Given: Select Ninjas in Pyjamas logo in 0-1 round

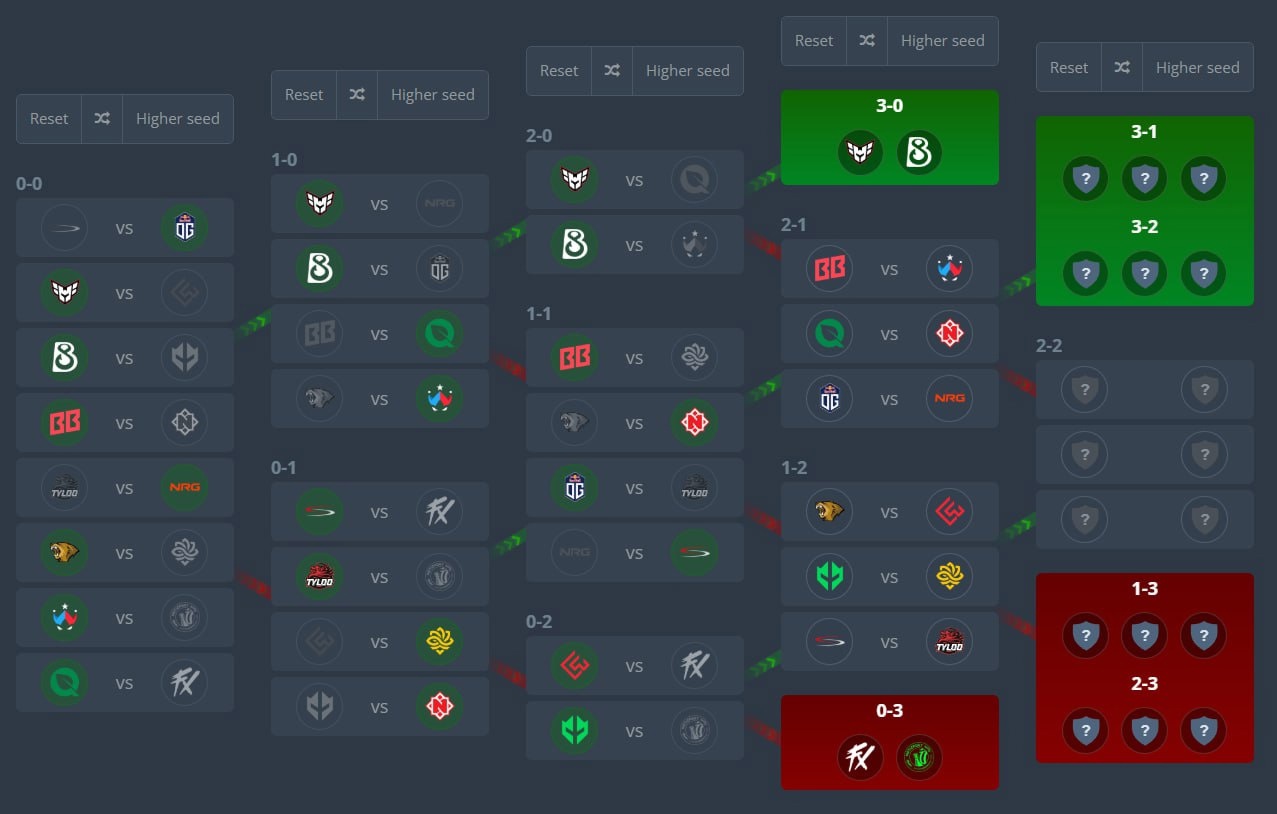Looking at the screenshot, I should [439, 707].
